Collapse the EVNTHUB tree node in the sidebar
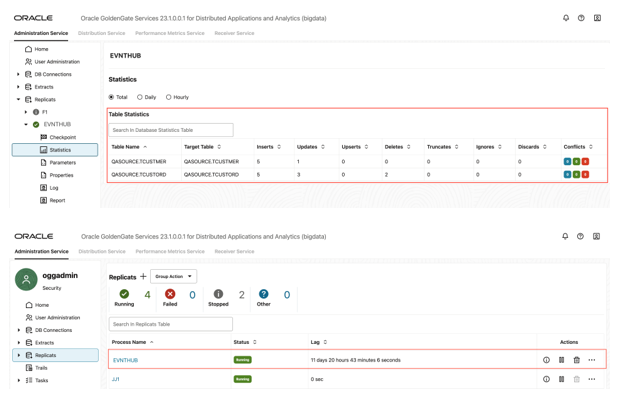Image resolution: width=622 pixels, height=409 pixels. coord(26,124)
